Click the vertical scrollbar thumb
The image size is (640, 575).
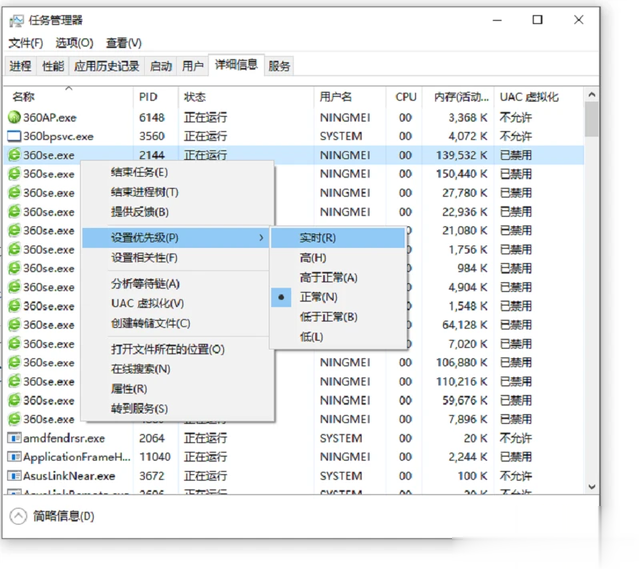point(591,119)
